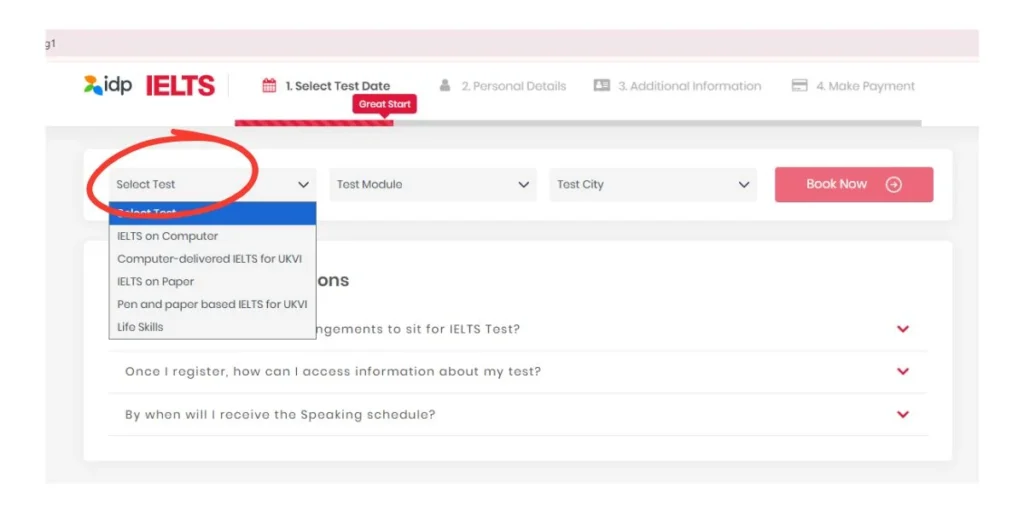Click the ID card icon beside Additional Information
The height and width of the screenshot is (512, 1024).
[601, 86]
